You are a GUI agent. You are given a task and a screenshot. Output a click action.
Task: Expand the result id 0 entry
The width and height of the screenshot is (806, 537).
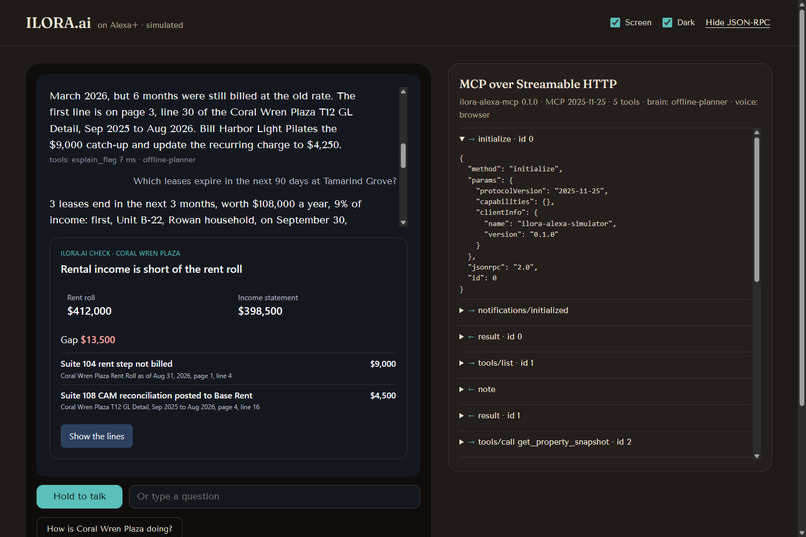(605, 337)
